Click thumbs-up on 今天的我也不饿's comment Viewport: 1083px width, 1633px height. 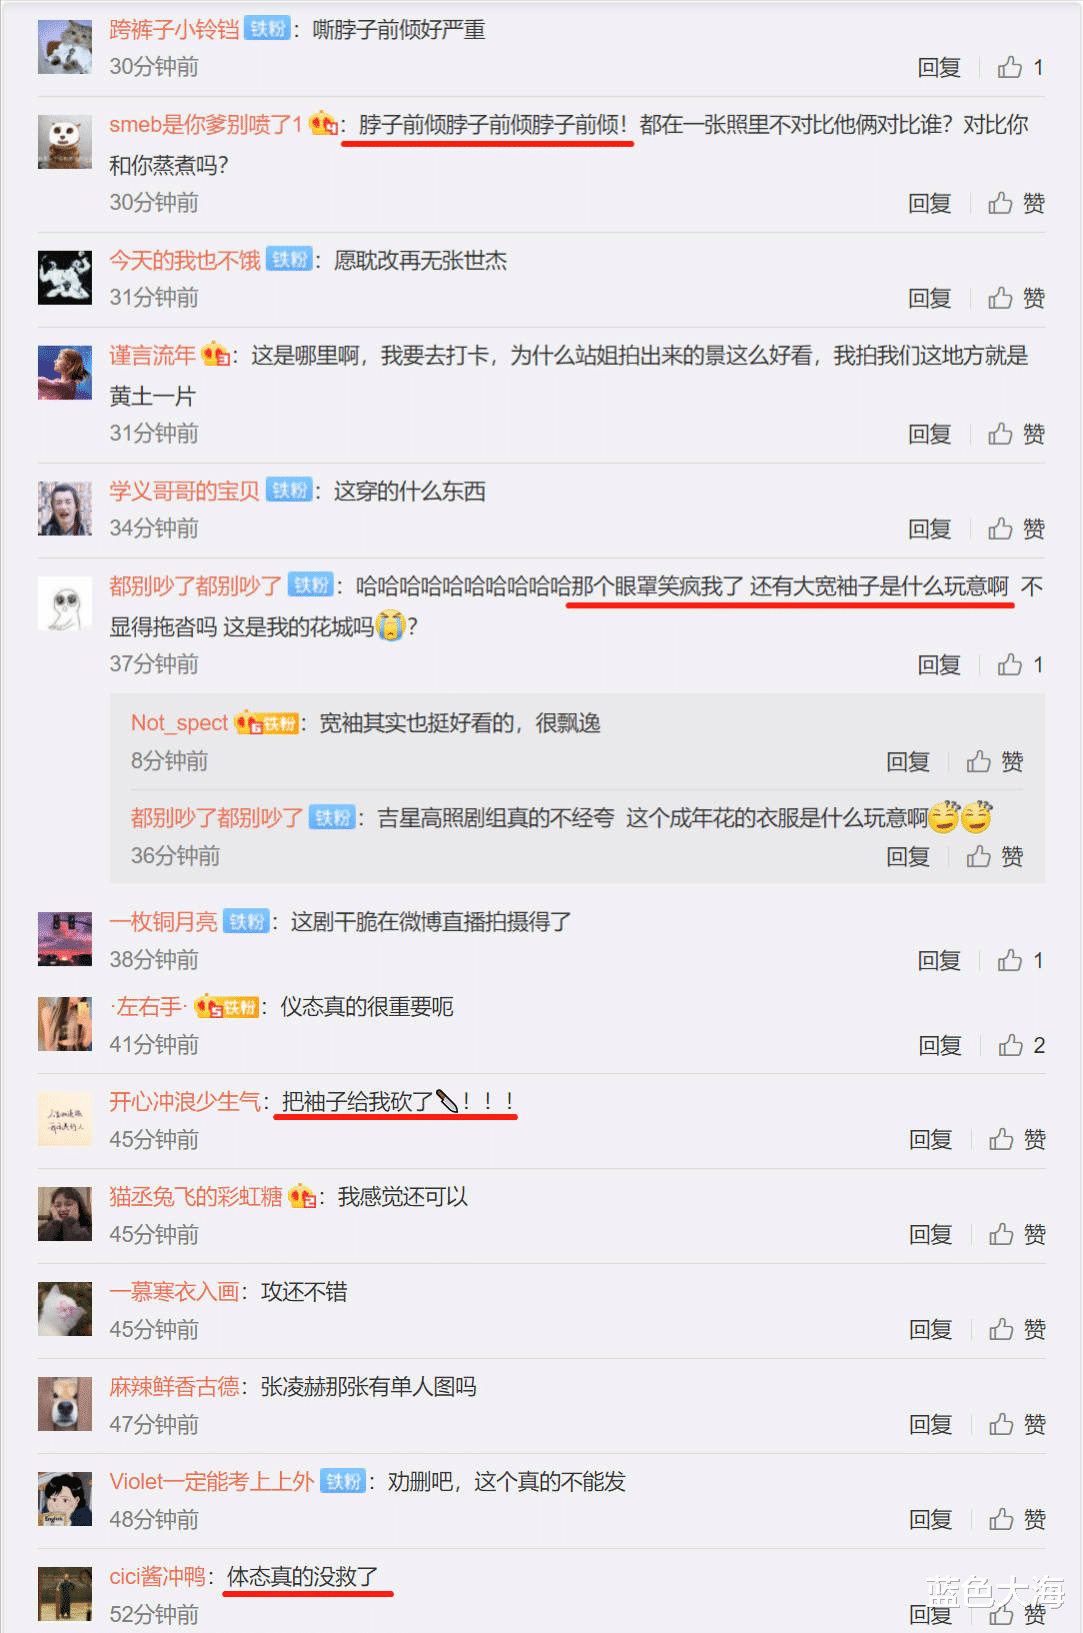(x=1017, y=298)
